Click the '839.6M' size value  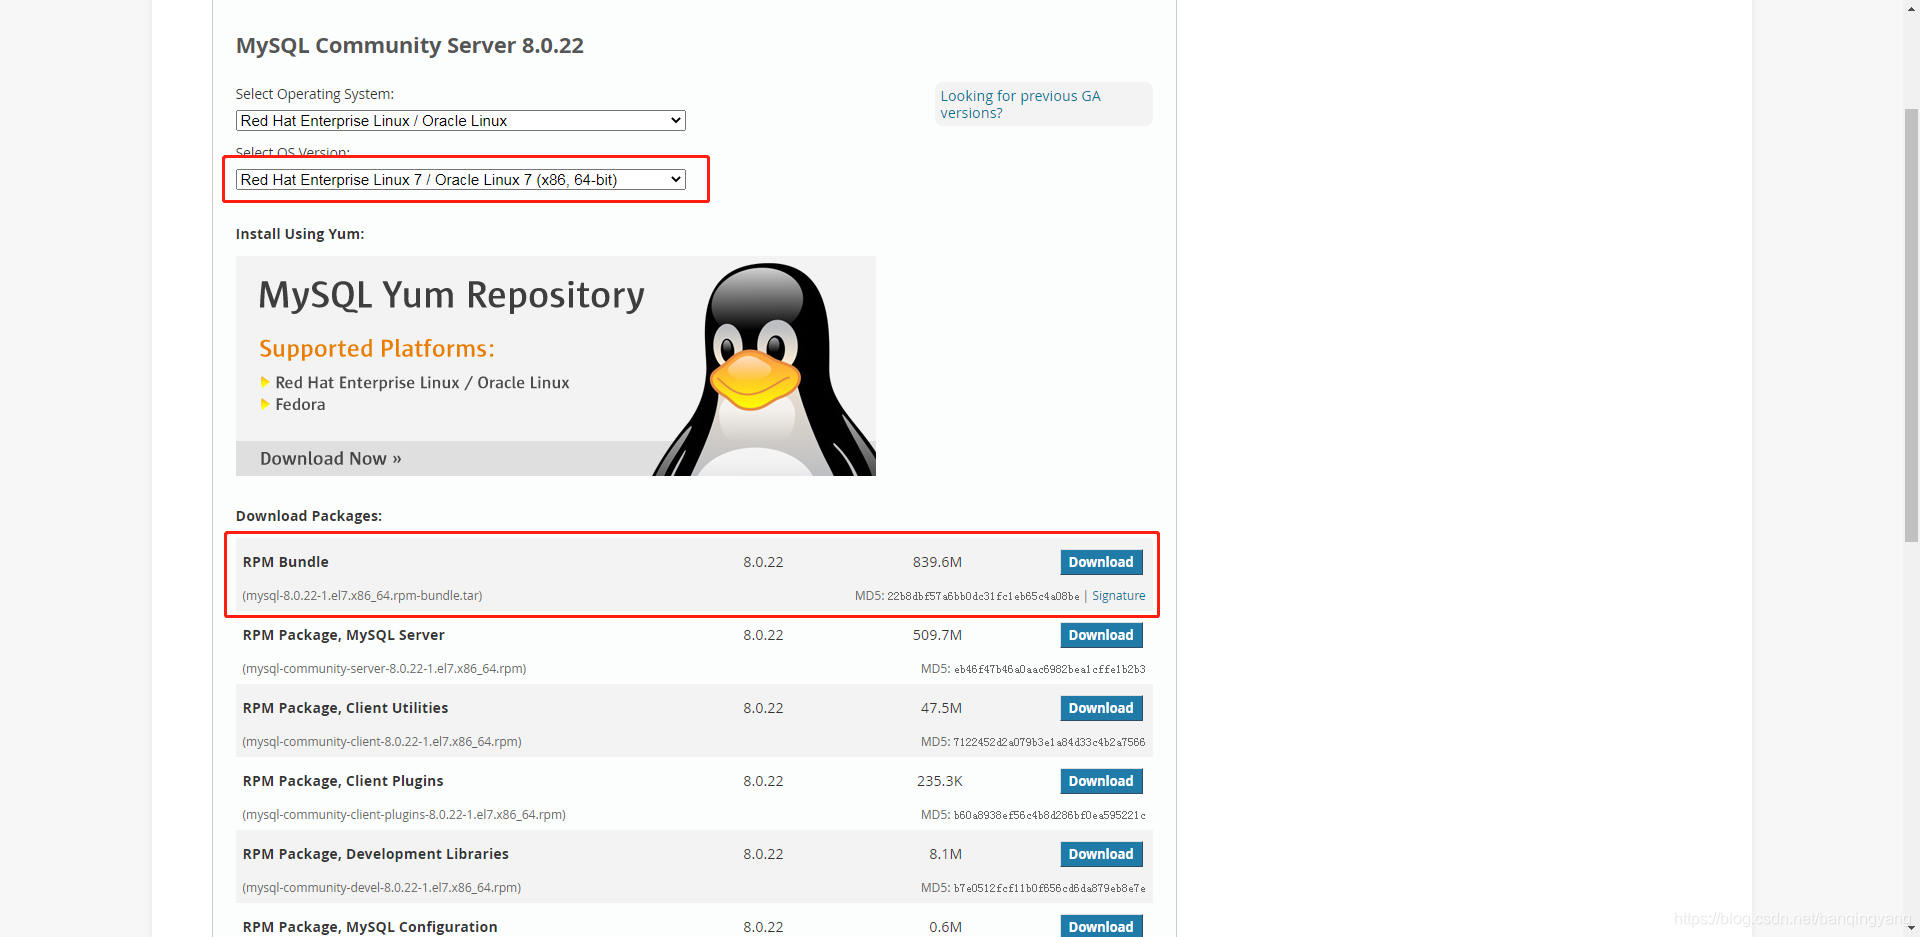pyautogui.click(x=937, y=562)
